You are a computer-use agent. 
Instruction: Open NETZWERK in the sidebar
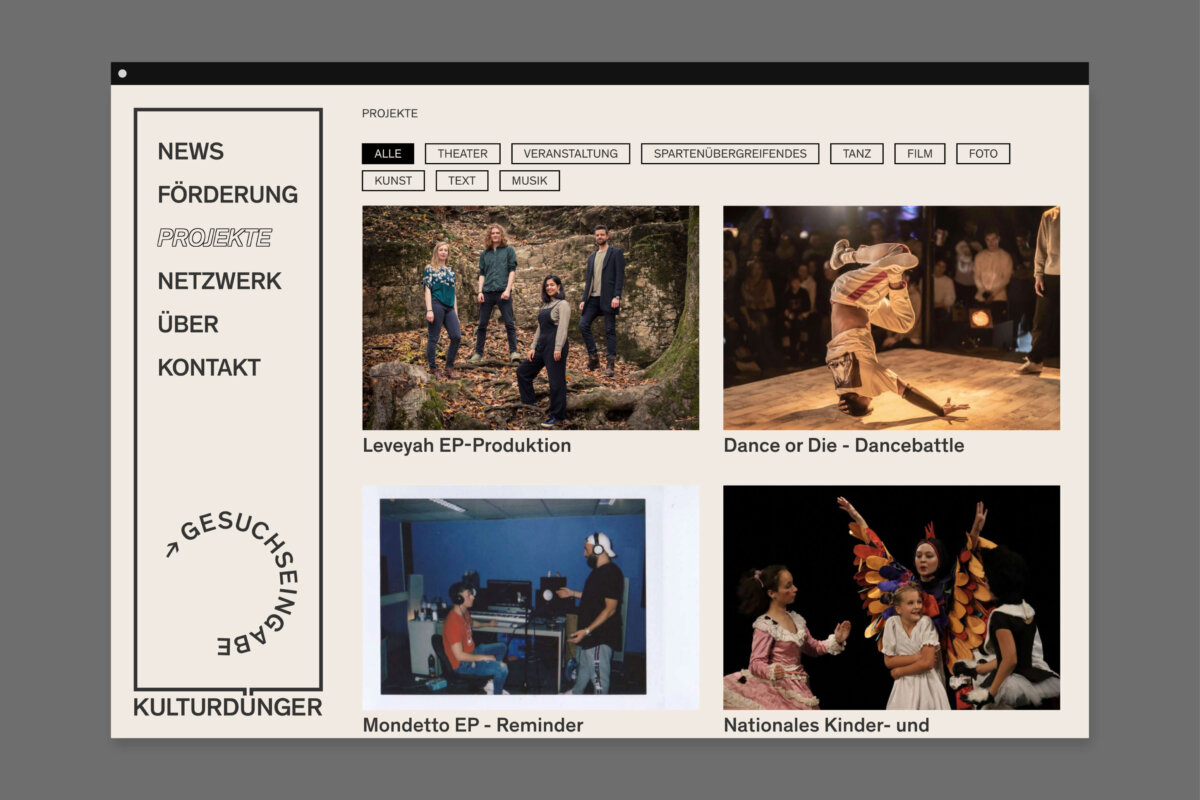point(220,281)
